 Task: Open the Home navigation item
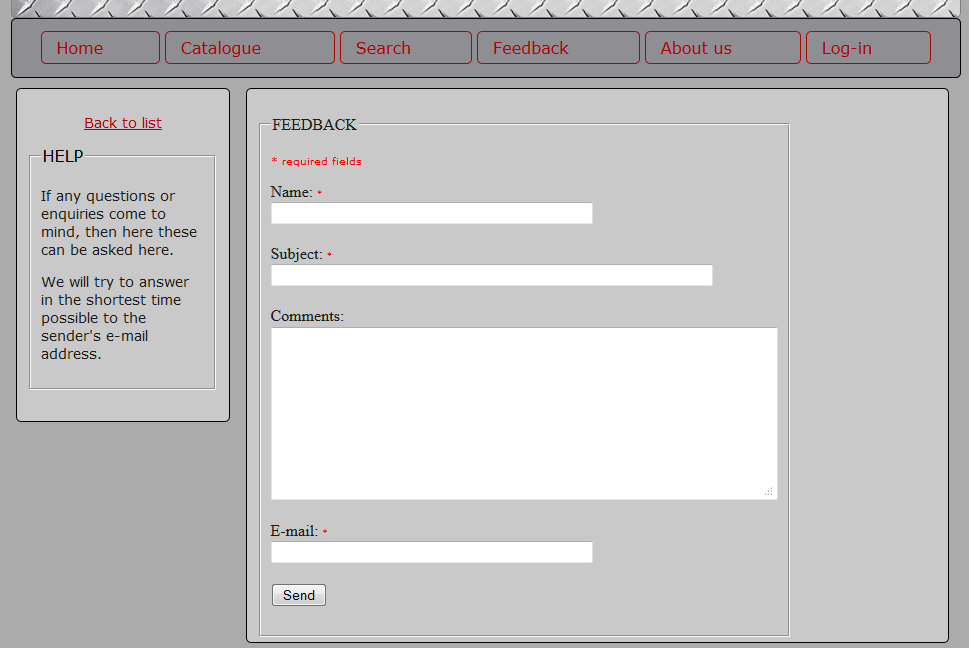coord(100,48)
